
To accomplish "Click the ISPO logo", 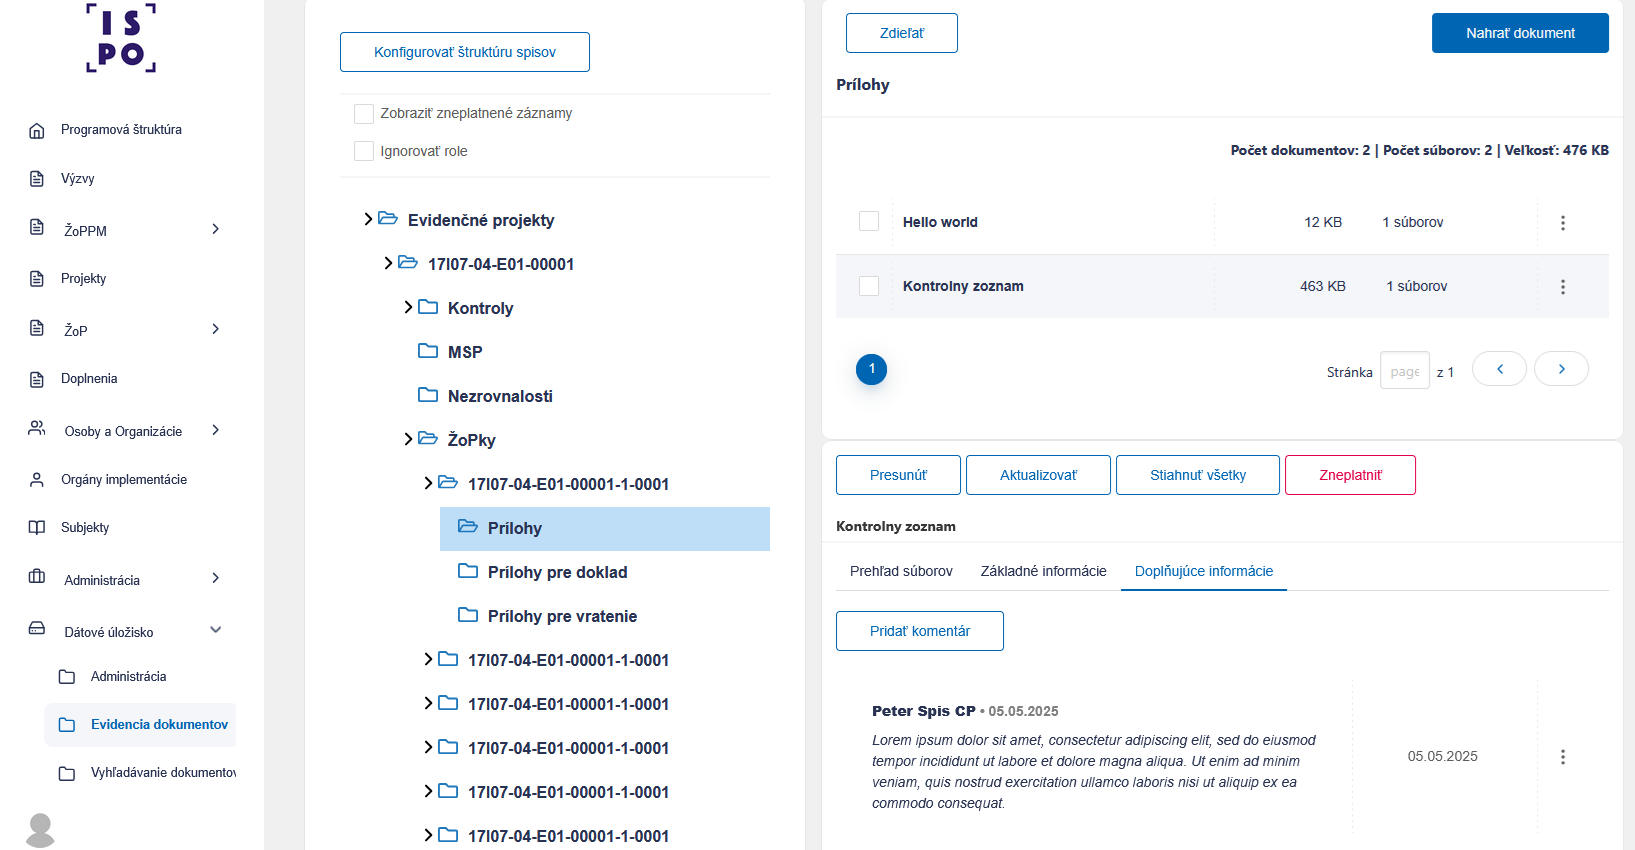I will tap(121, 38).
